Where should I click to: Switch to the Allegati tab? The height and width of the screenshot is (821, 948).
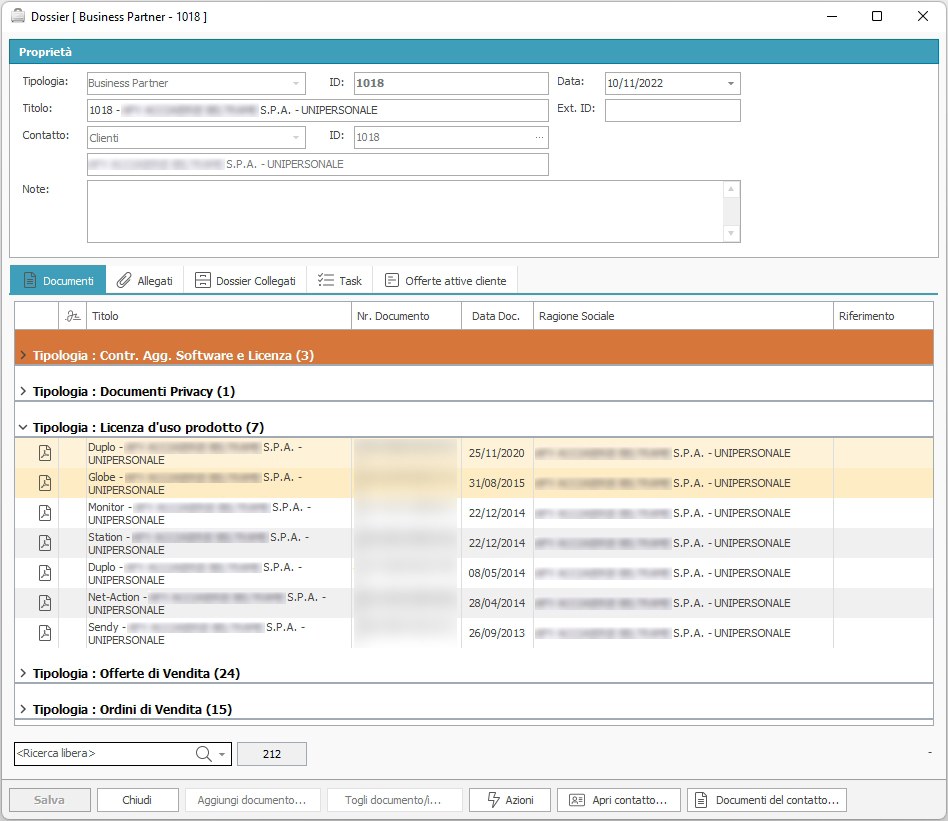pyautogui.click(x=144, y=281)
